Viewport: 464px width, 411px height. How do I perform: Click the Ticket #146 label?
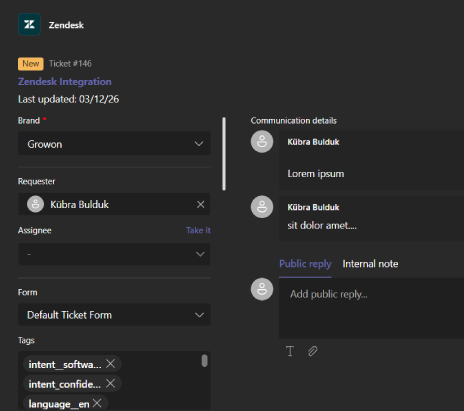(70, 64)
